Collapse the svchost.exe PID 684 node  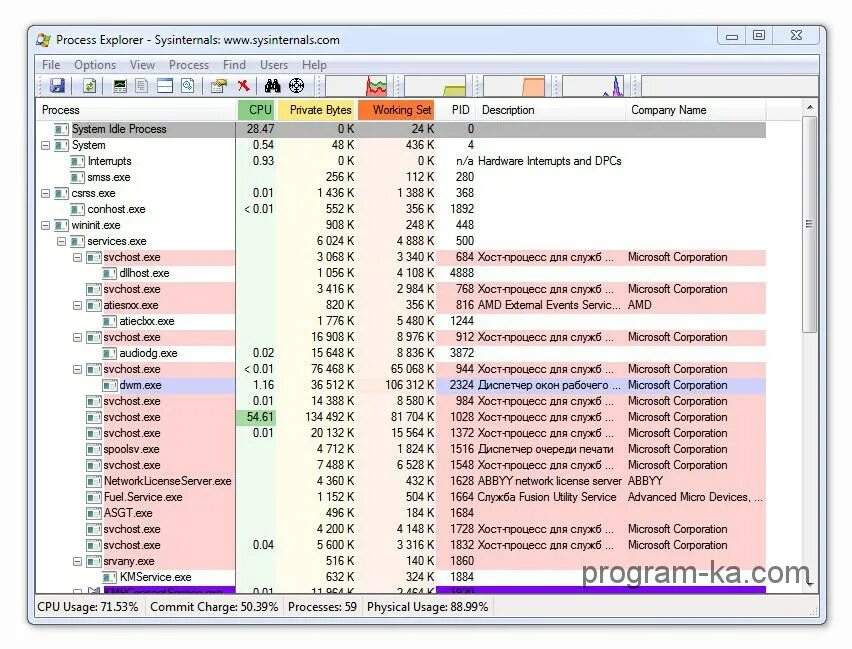(x=77, y=258)
